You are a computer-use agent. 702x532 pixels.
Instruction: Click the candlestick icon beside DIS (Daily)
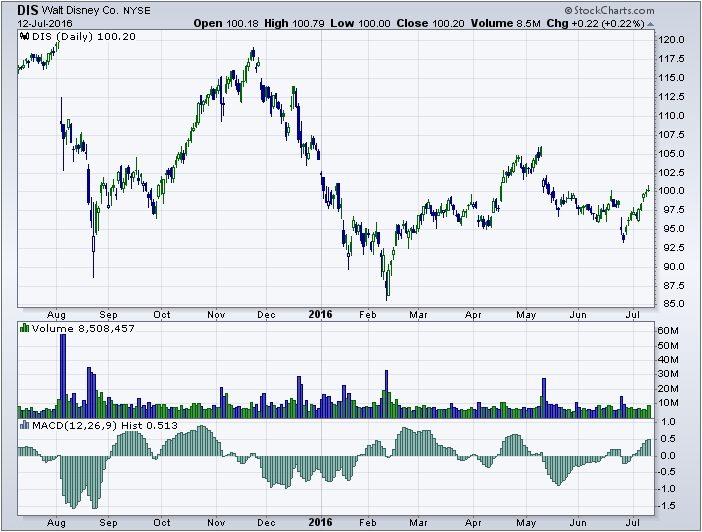click(x=25, y=36)
